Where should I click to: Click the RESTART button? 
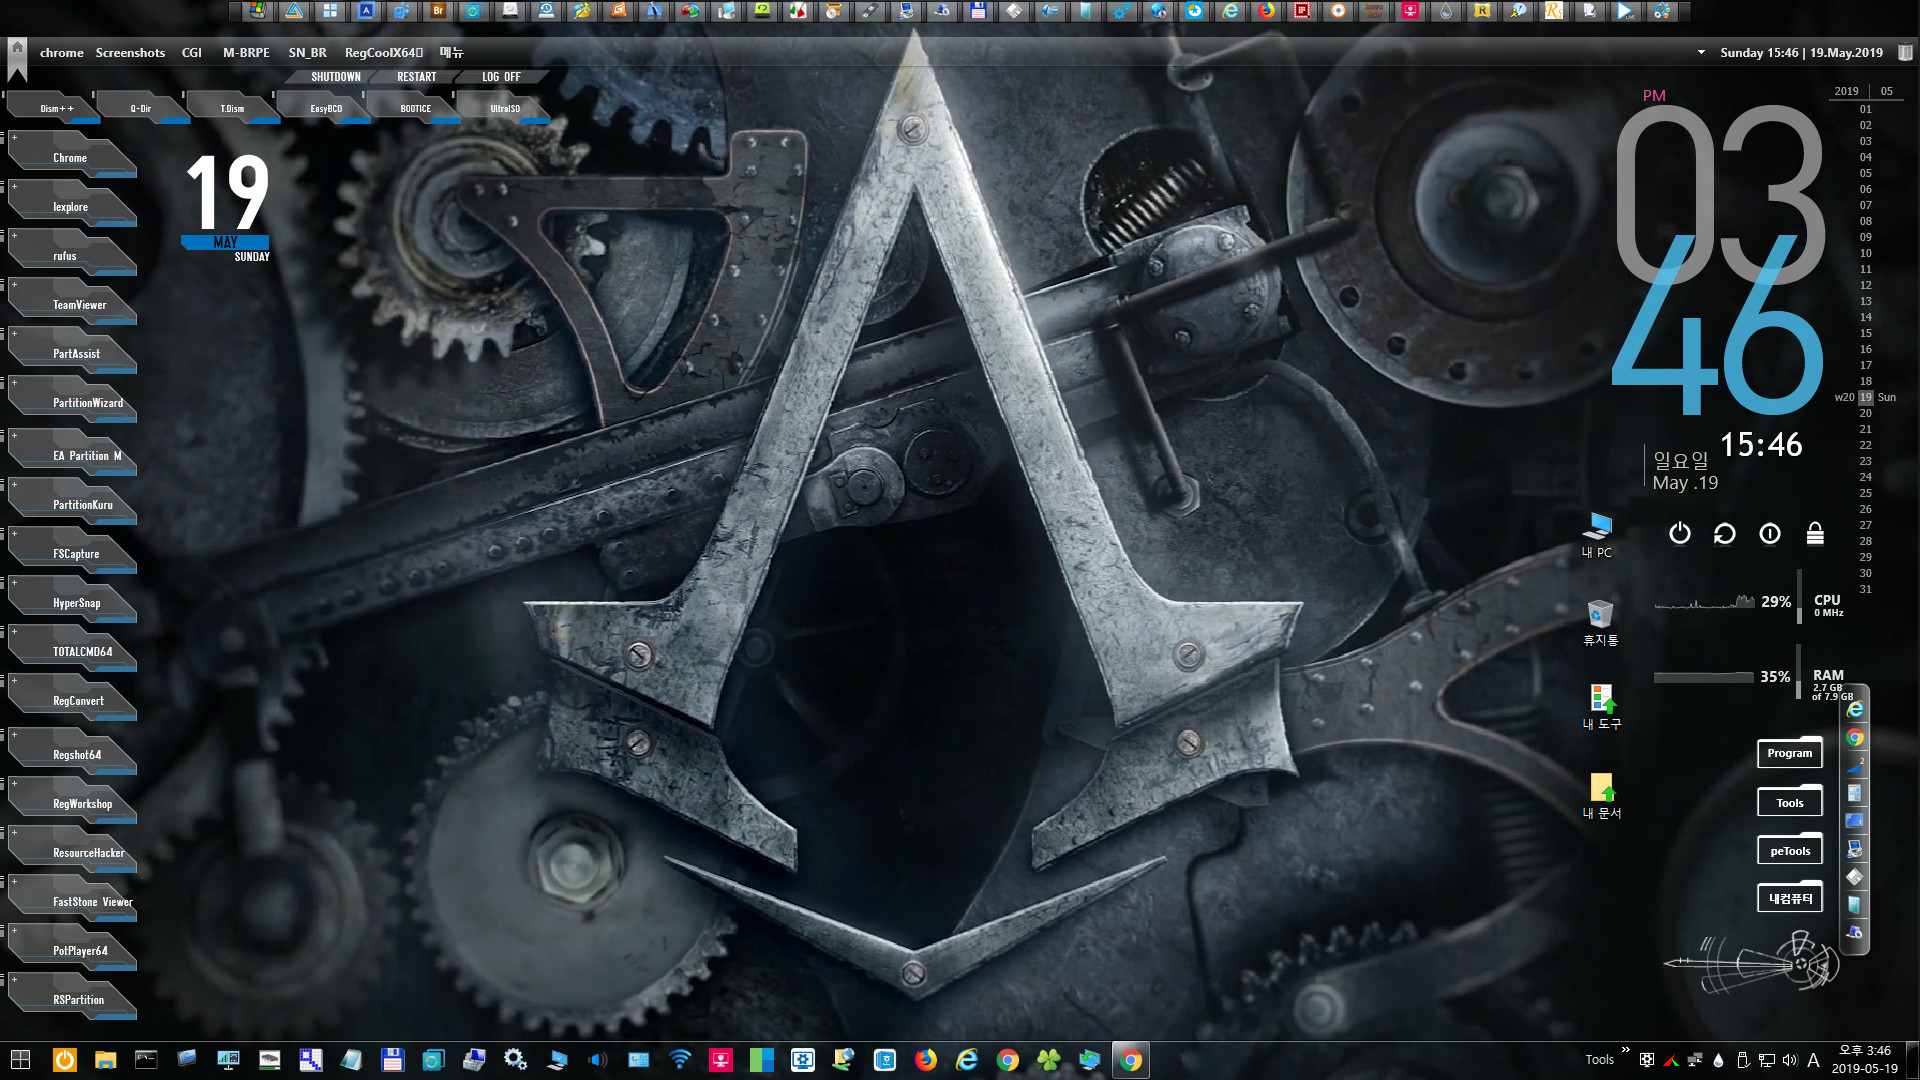416,77
